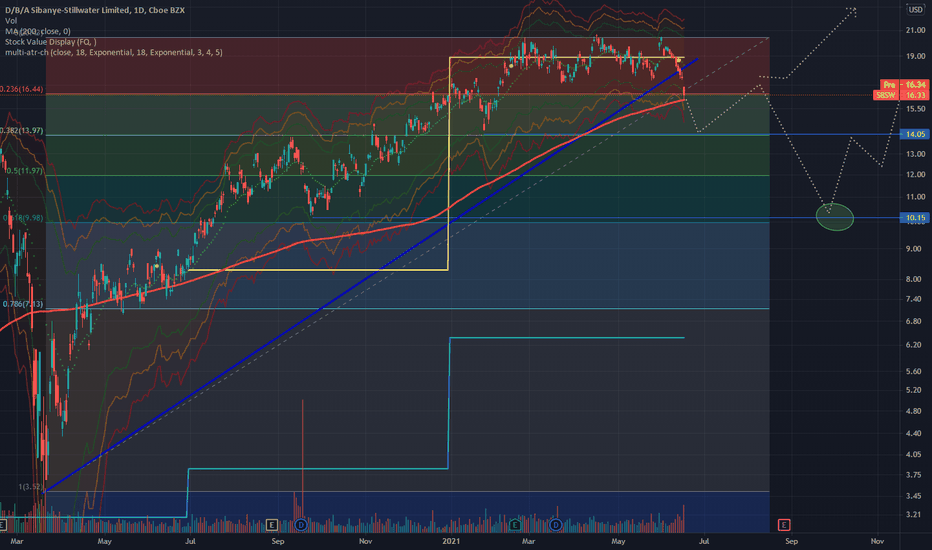Viewport: 932px width, 550px height.
Task: Click the 1(3.52) Fibonacci label
Action: click(x=30, y=487)
